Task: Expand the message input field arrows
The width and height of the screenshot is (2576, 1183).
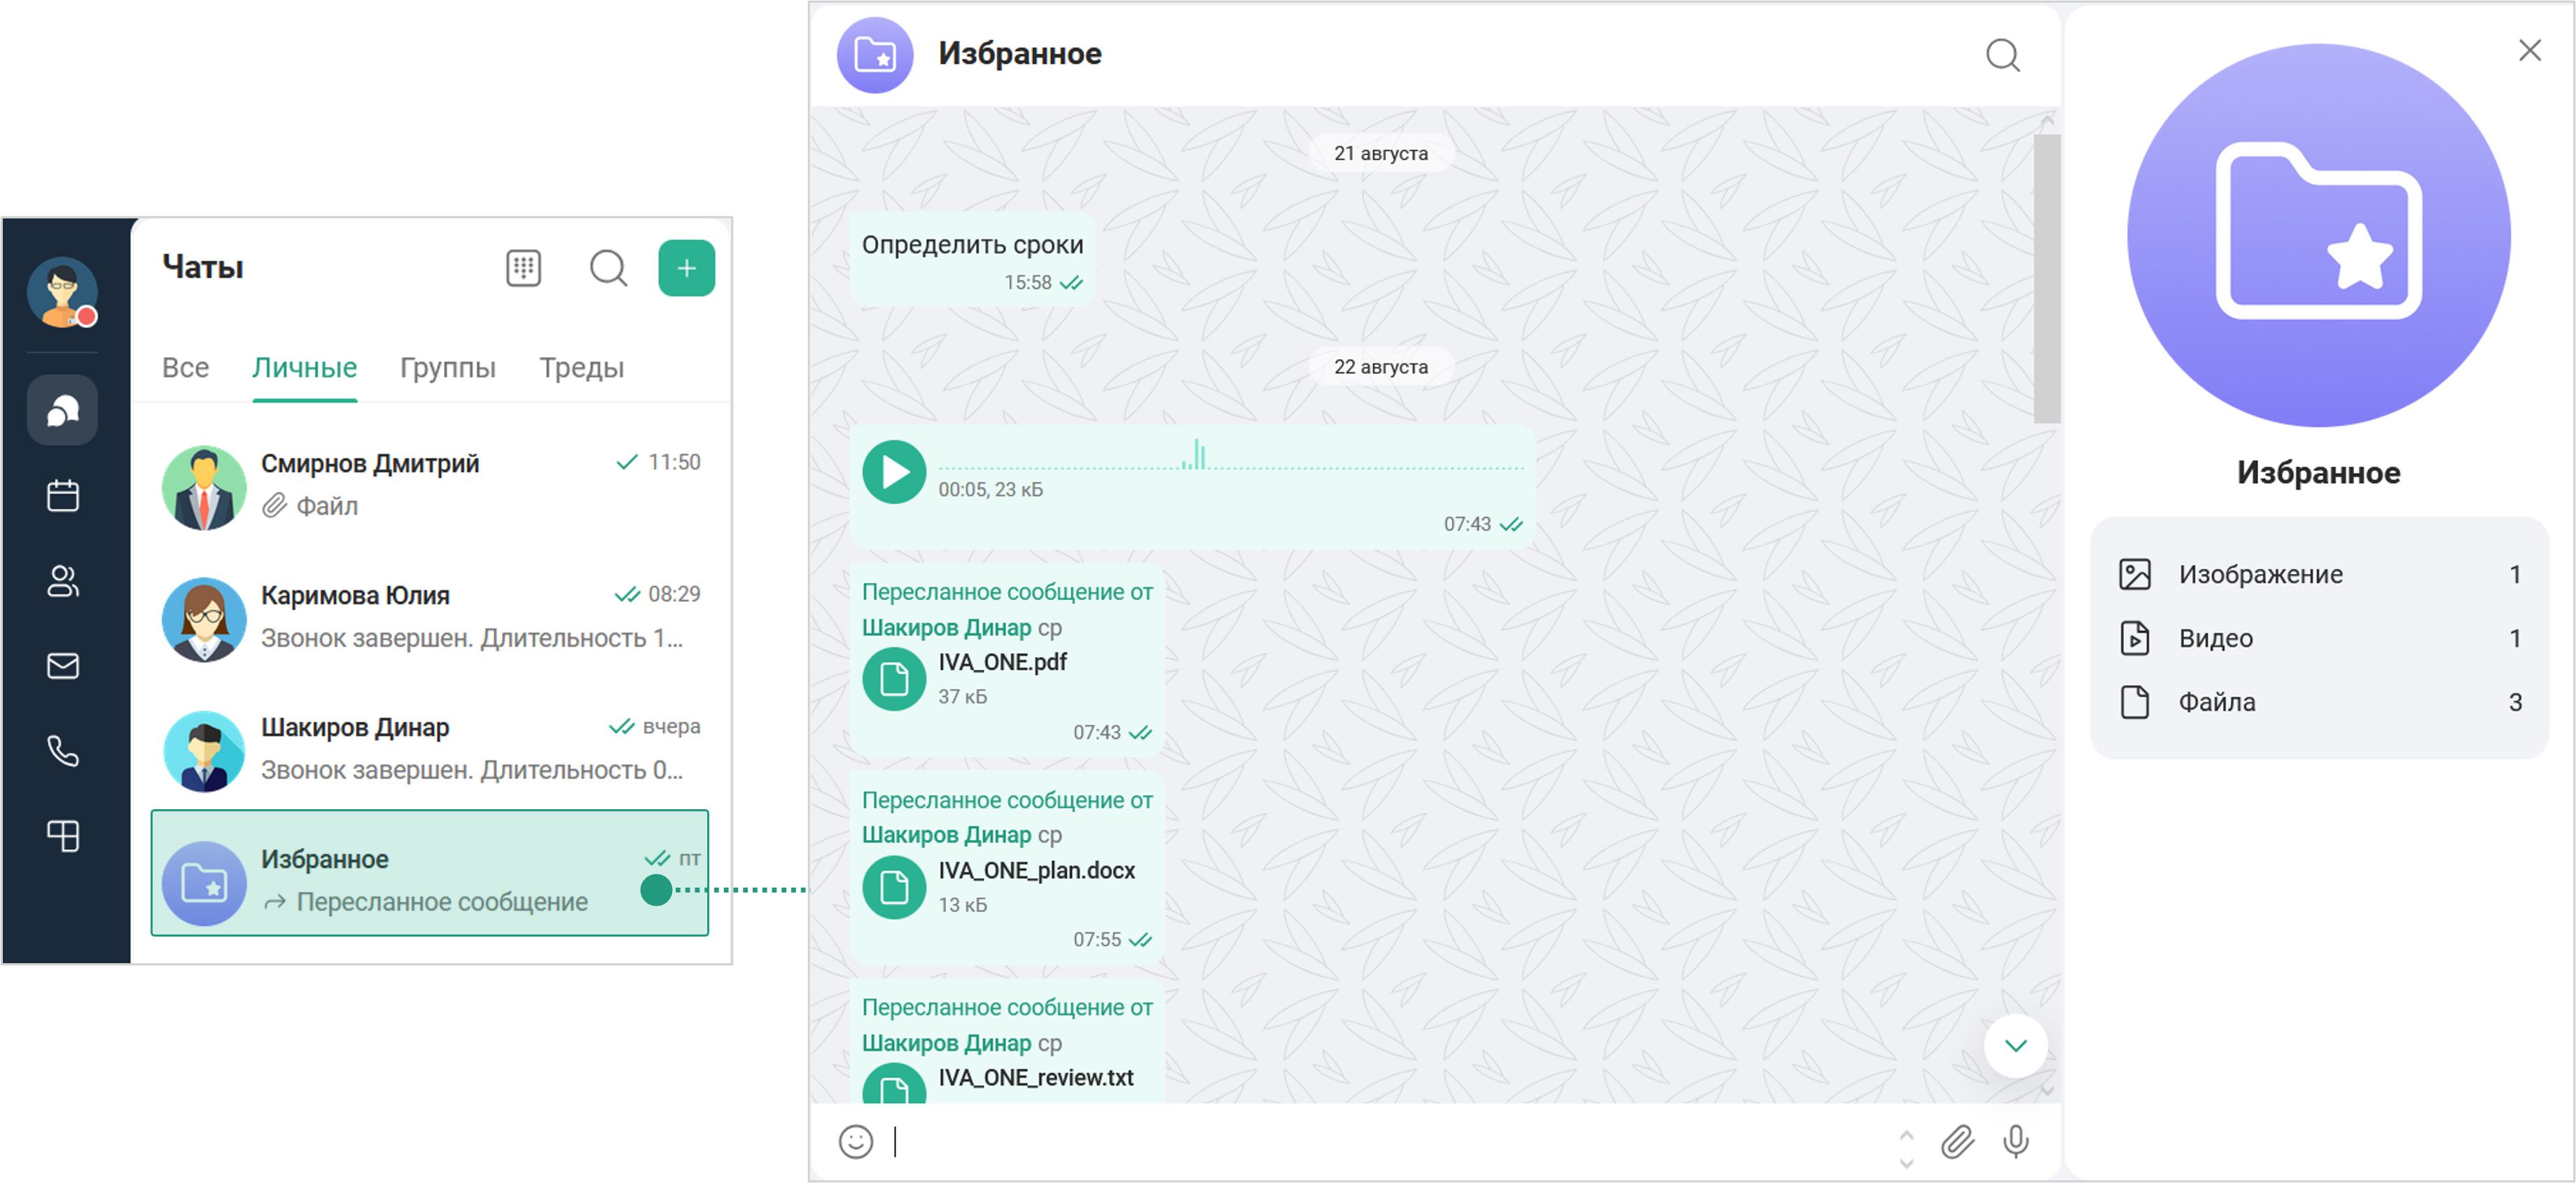Action: click(x=1906, y=1149)
